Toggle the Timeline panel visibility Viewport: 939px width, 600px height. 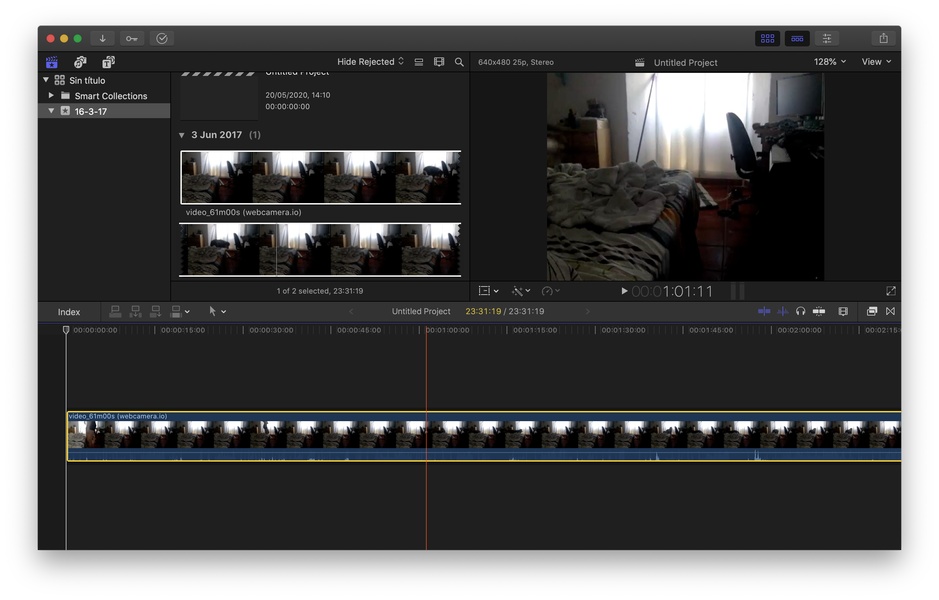point(797,38)
